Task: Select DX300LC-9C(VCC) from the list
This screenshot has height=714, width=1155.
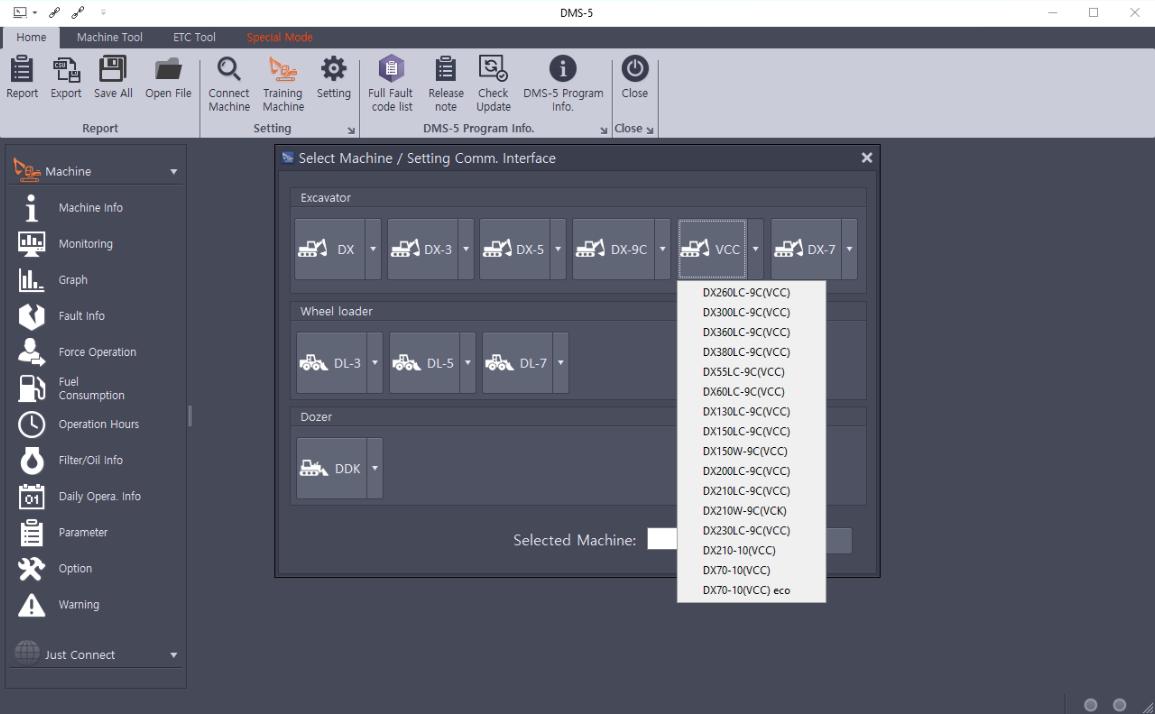Action: click(x=746, y=312)
